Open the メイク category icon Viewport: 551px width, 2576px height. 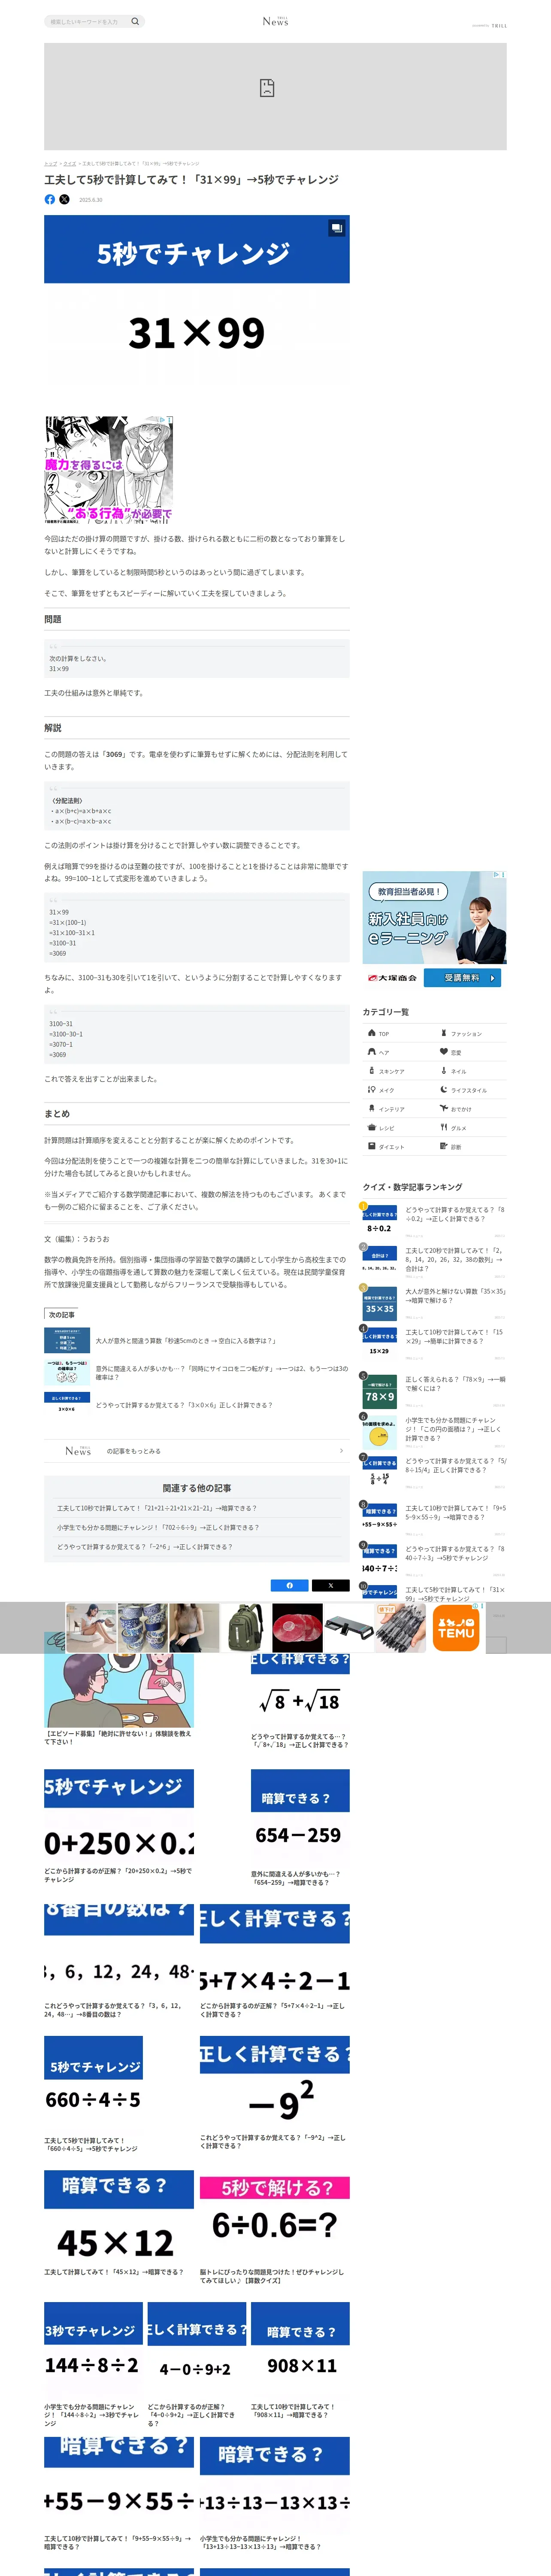(372, 1089)
